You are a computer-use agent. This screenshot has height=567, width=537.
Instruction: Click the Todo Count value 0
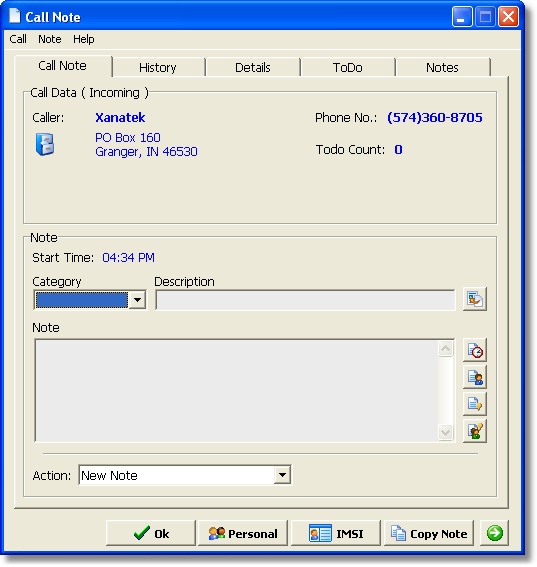coord(398,149)
